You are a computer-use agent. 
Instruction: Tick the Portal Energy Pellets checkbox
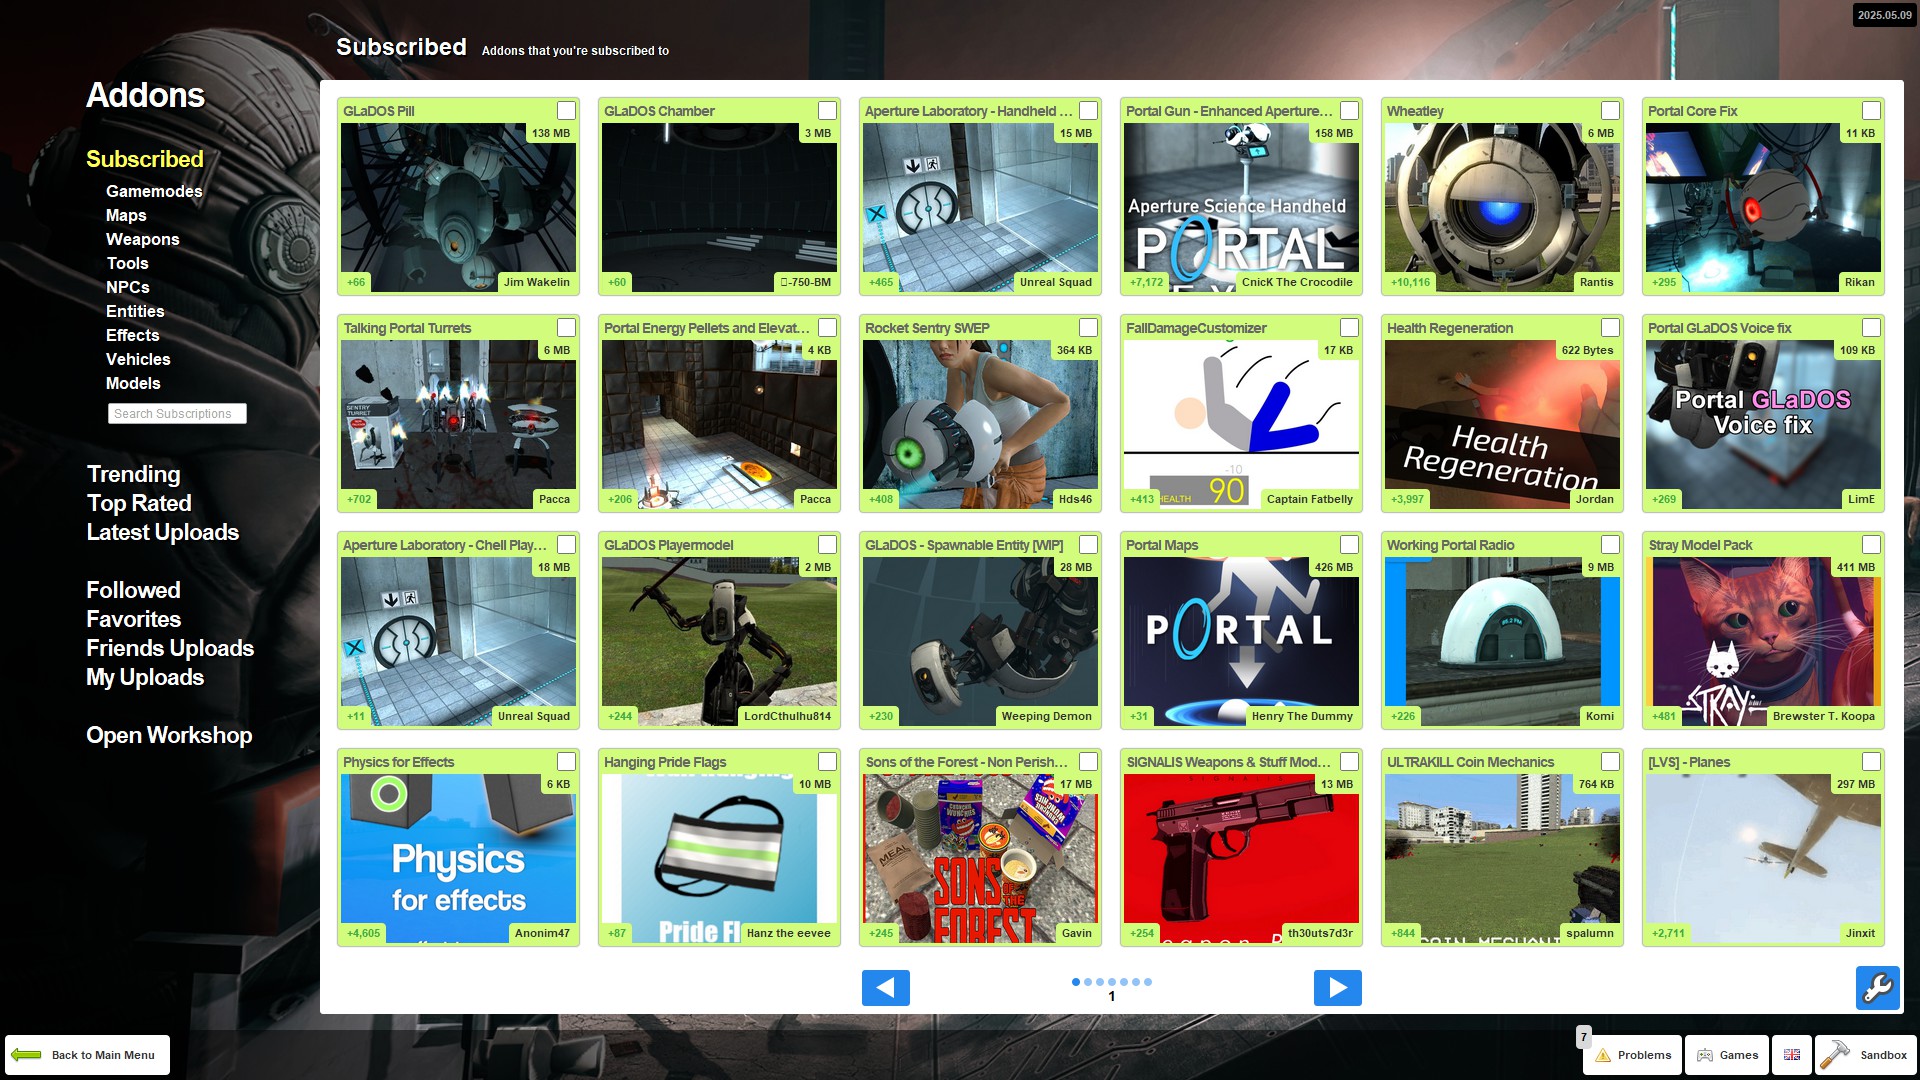click(x=827, y=327)
